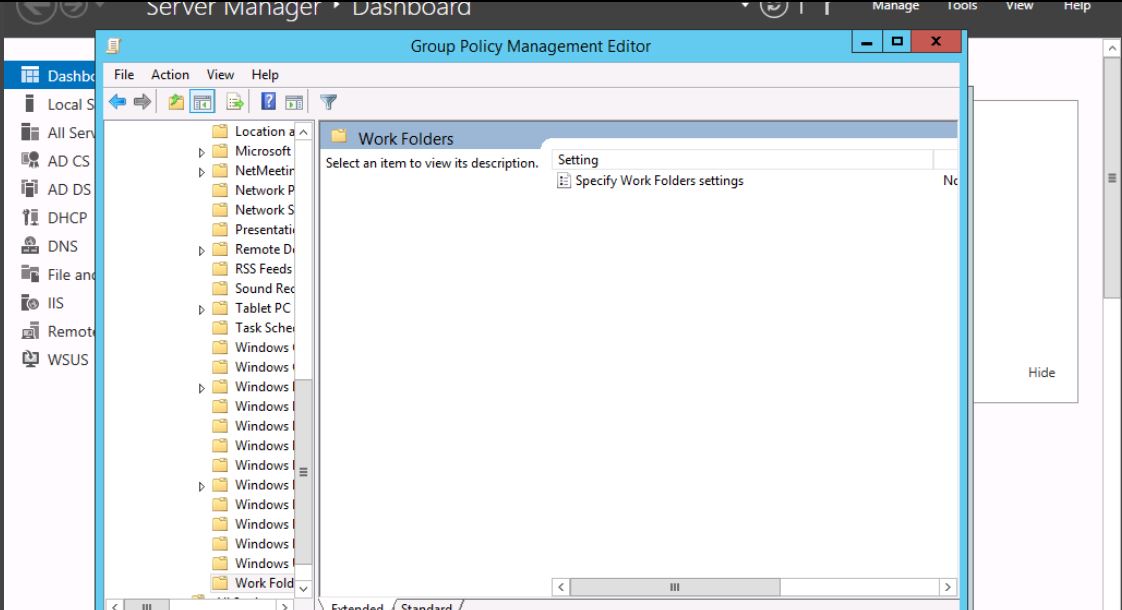
Task: Toggle Show/Hide Console Tree toolbar icon
Action: tap(203, 102)
